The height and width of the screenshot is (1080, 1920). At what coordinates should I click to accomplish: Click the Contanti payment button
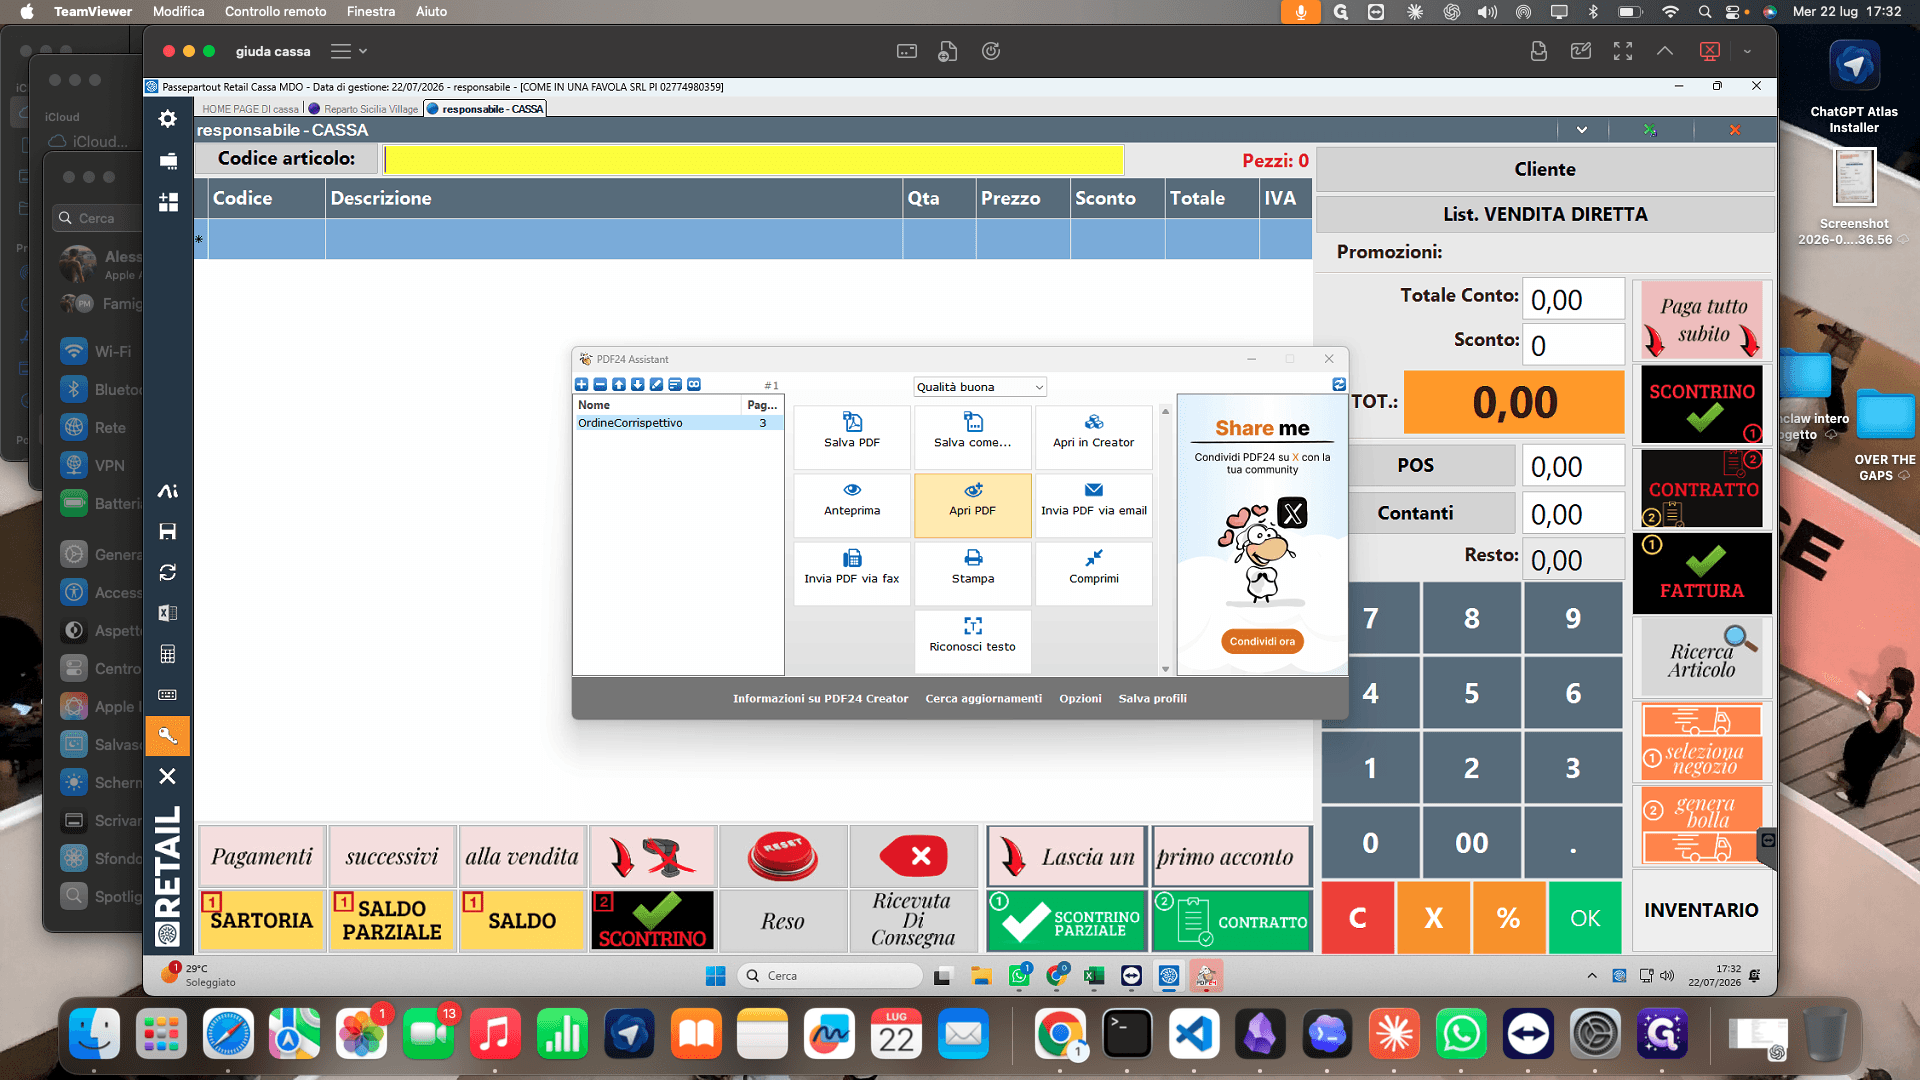point(1415,513)
